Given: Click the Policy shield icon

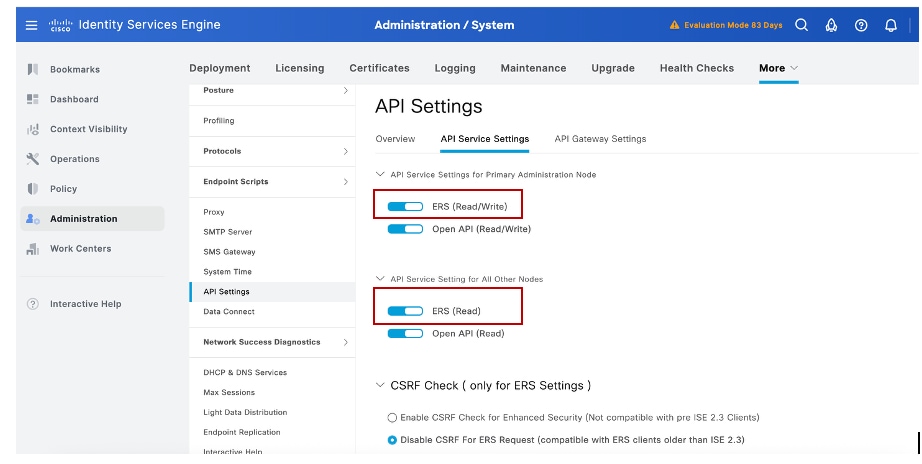Looking at the screenshot, I should 33,189.
